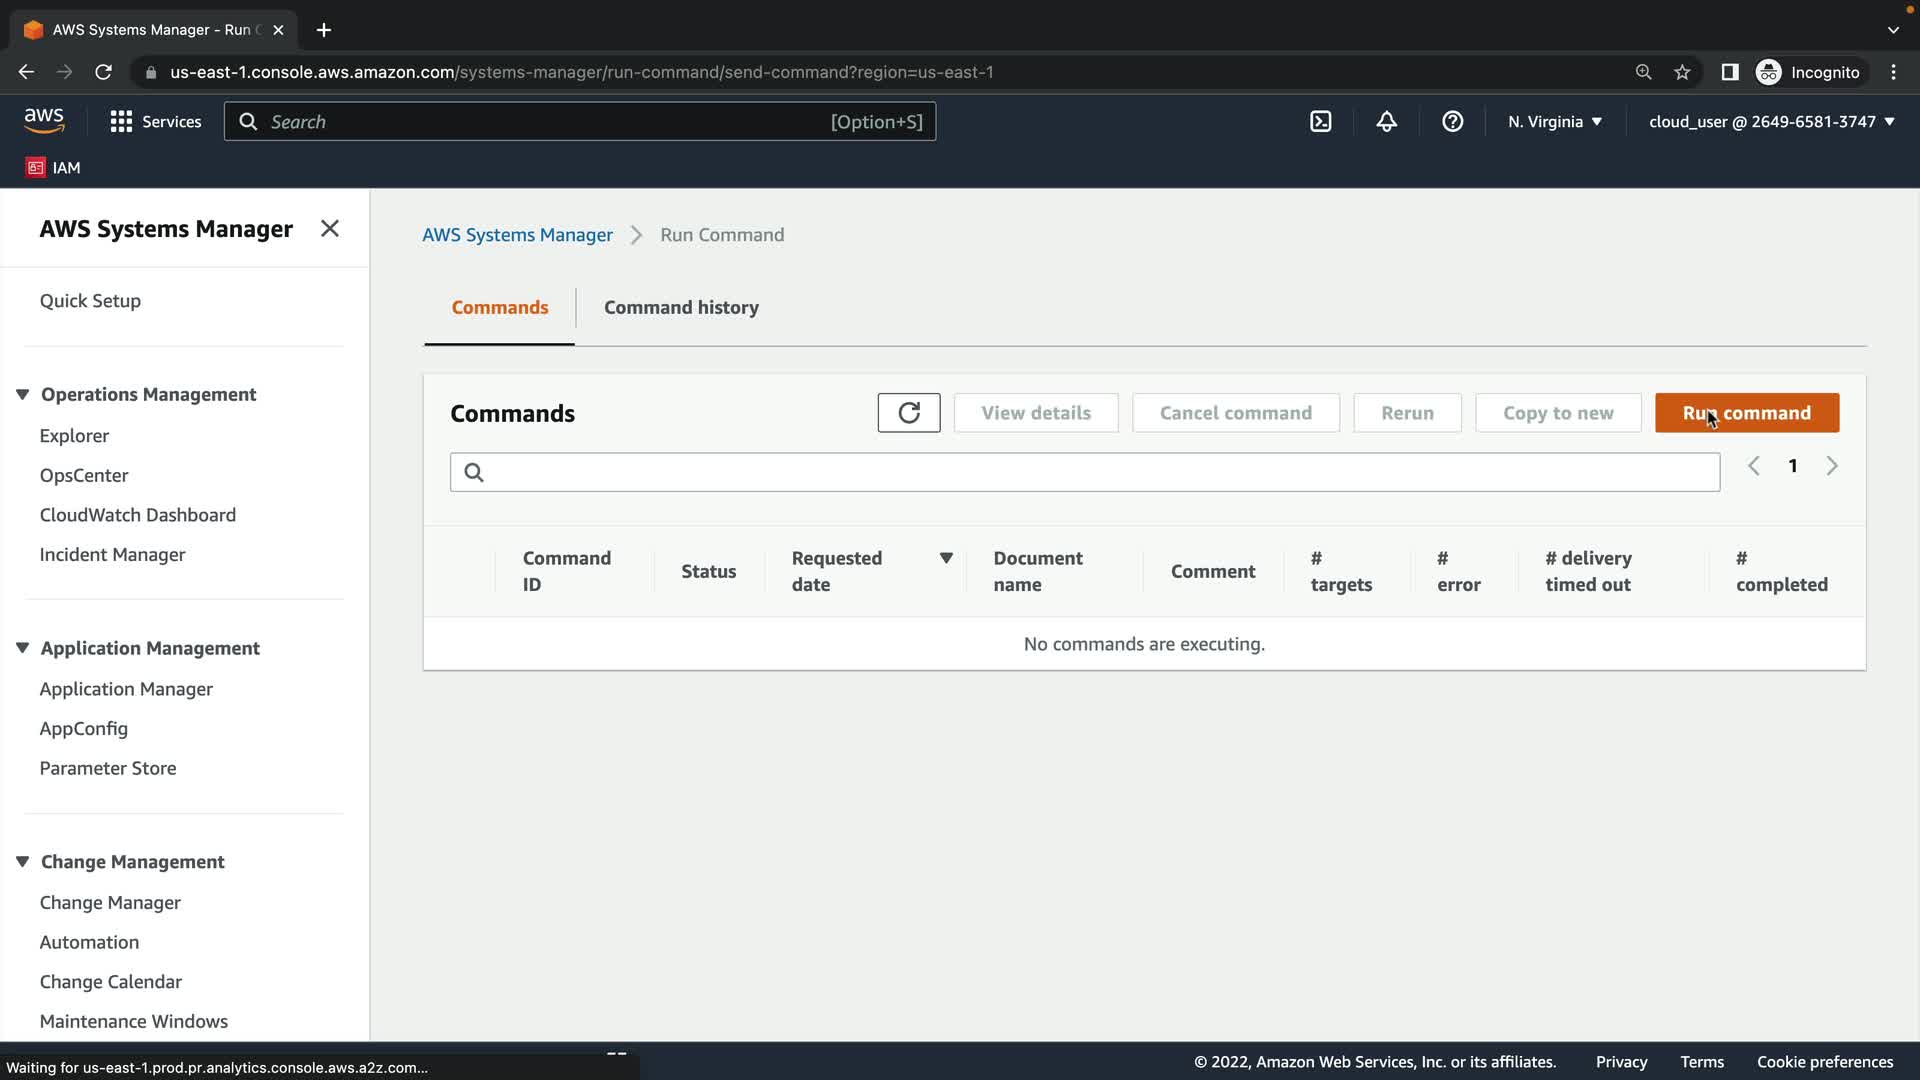This screenshot has height=1080, width=1920.
Task: Refresh the Commands list
Action: (908, 413)
